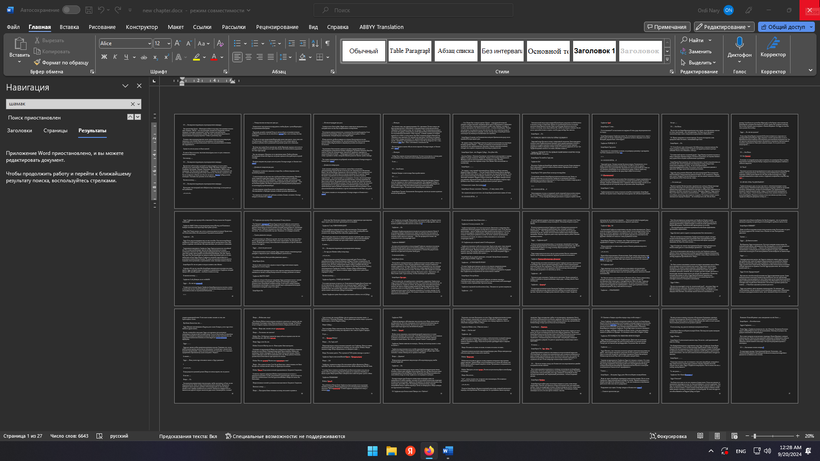Click the clear formatting icon
Image resolution: width=820 pixels, height=461 pixels.
pyautogui.click(x=220, y=43)
